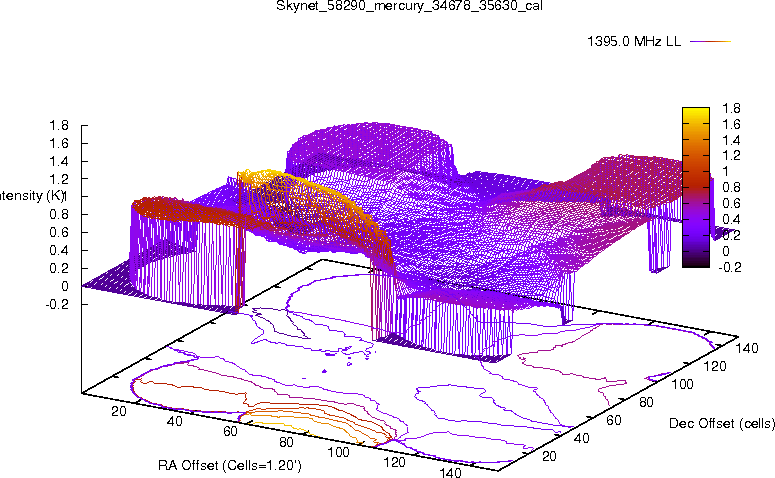Click the 120 tick on RA Offset axis
775x478 pixels.
(394, 462)
